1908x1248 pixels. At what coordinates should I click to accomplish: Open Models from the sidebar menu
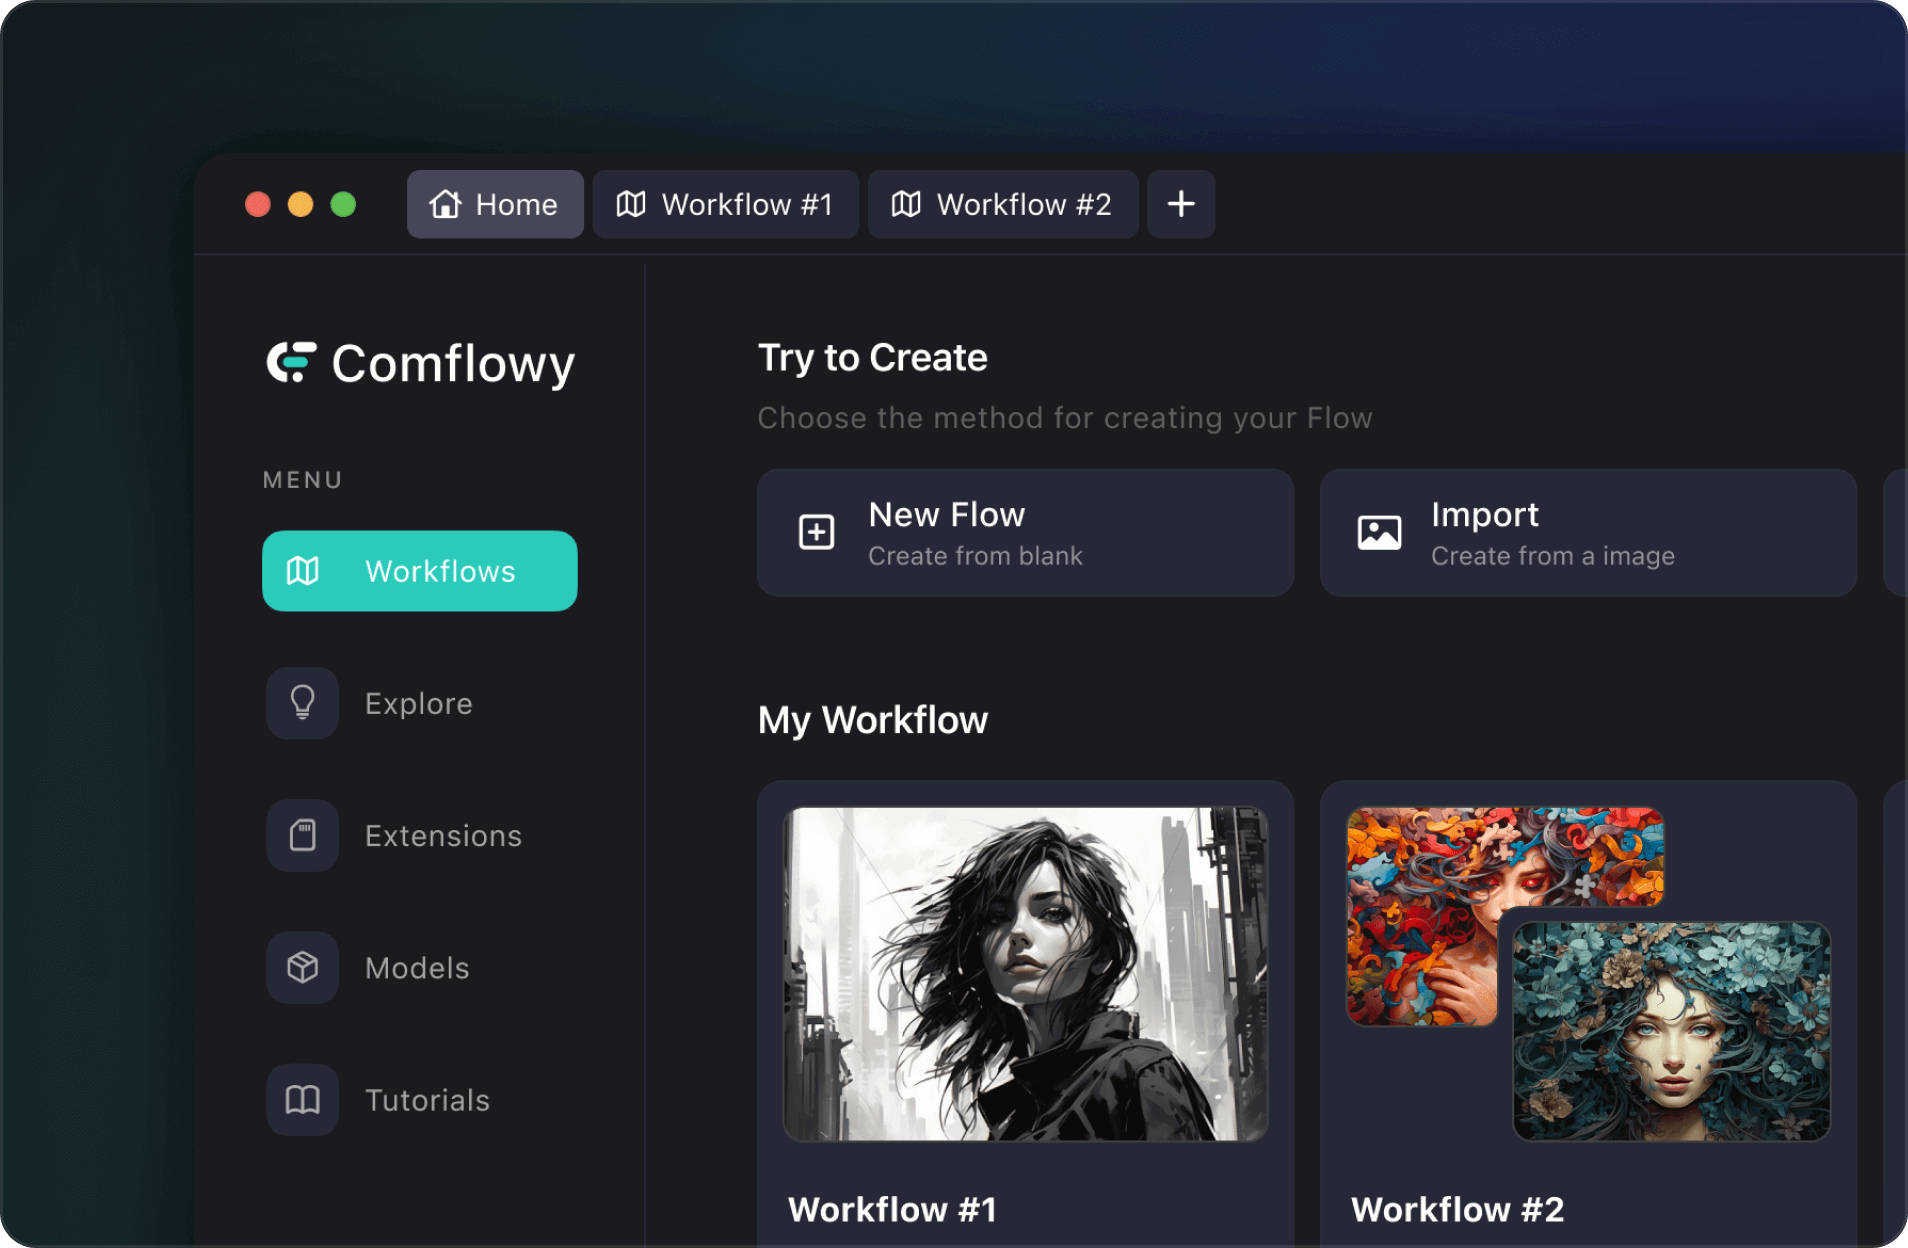368,967
